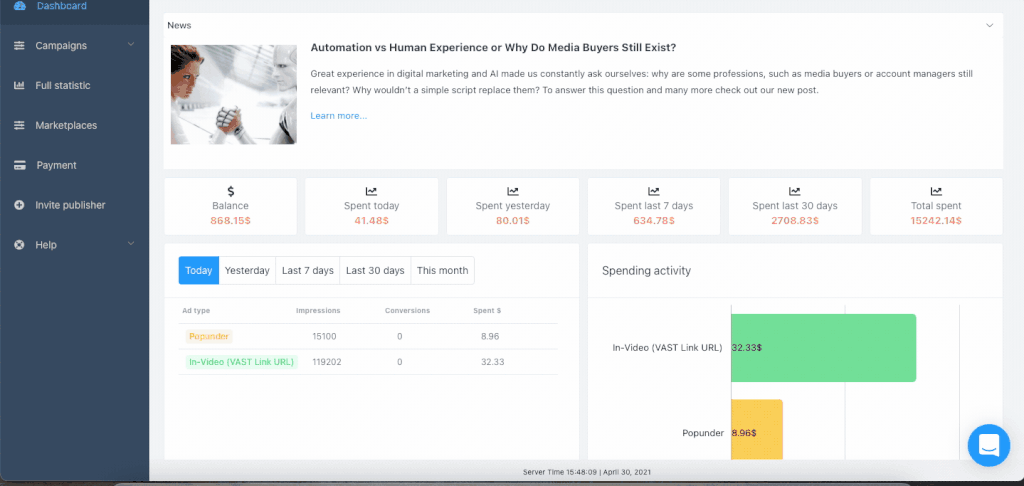Click the chart icon above Spent last 30 days
The height and width of the screenshot is (486, 1024).
[x=795, y=191]
